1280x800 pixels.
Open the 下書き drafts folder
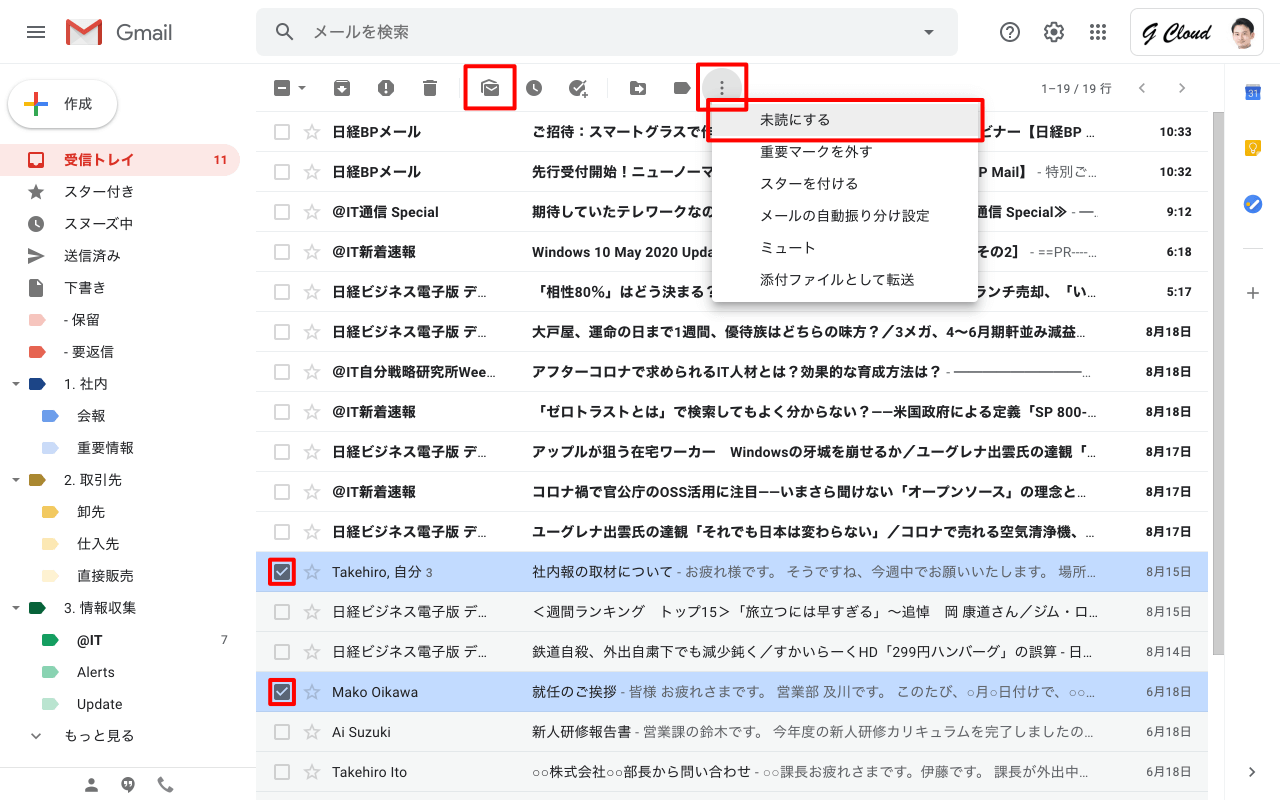pyautogui.click(x=120, y=288)
